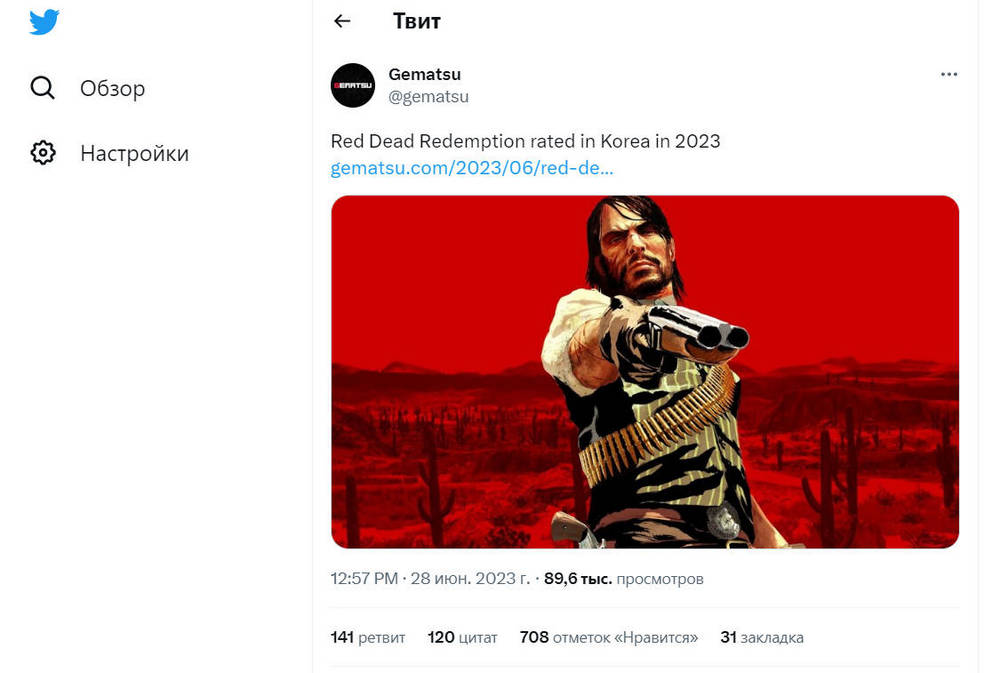Click the Twitter bird logo
1000x673 pixels.
coord(44,21)
